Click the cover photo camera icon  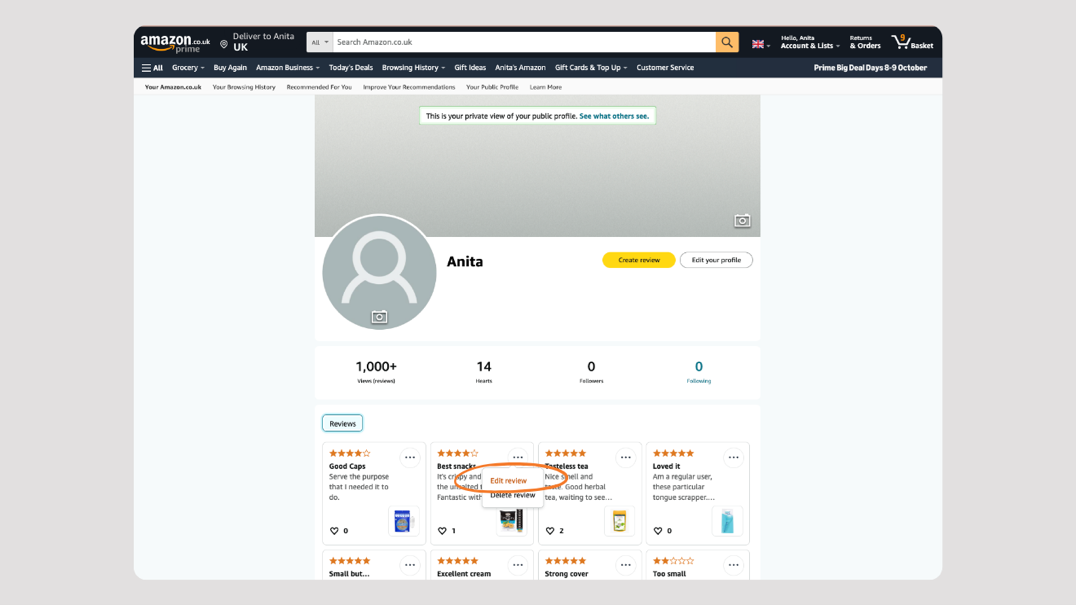(x=742, y=221)
